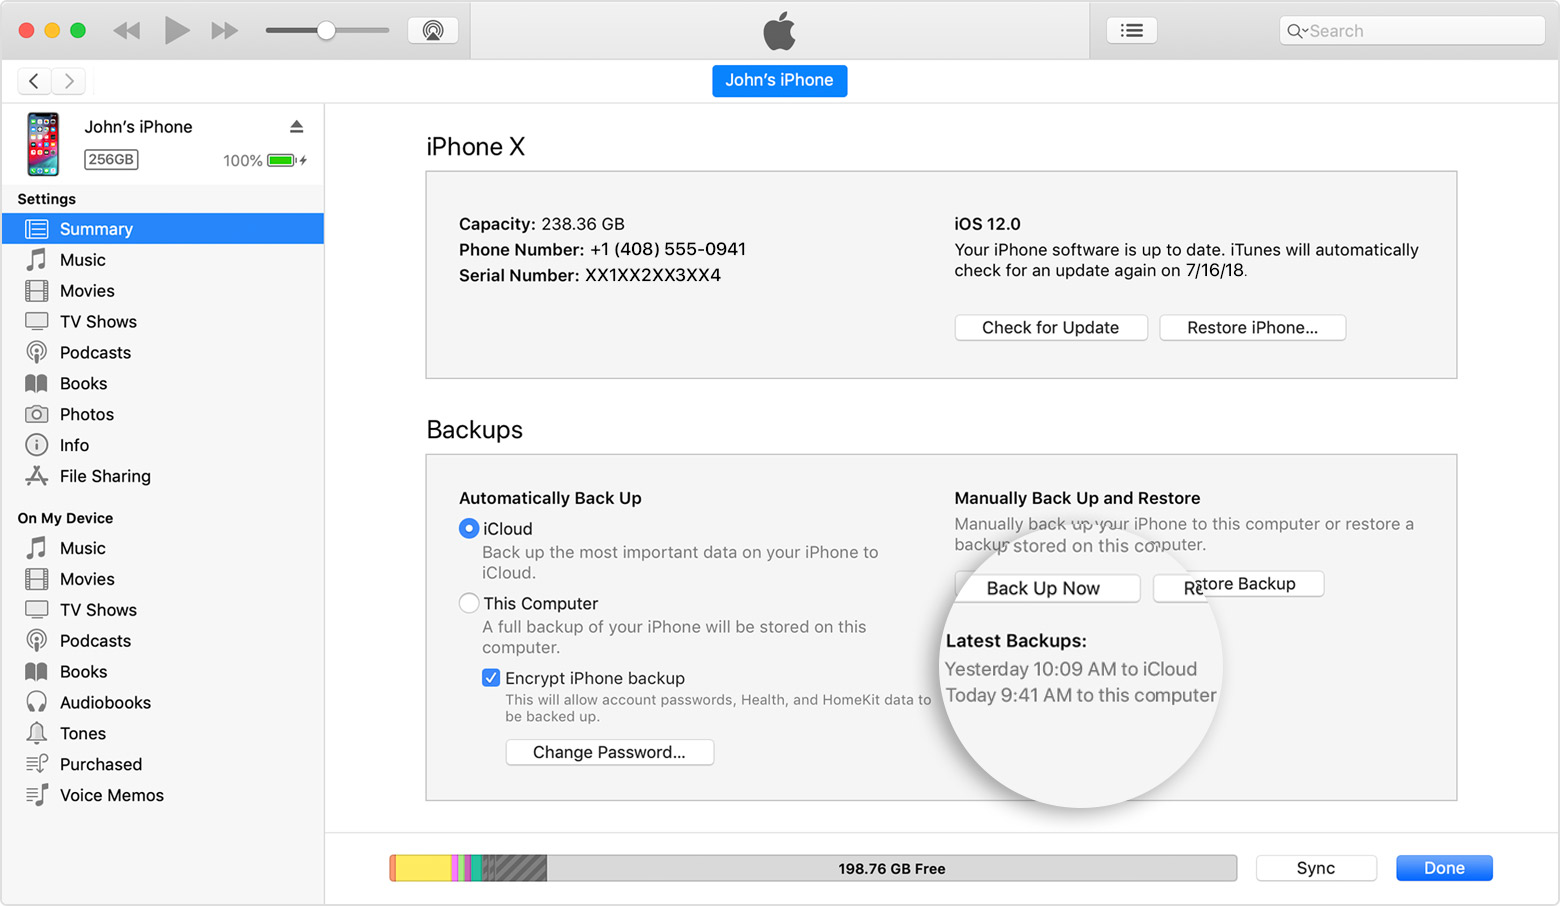Select Summary in Settings sidebar
Screen dimensions: 1560x906
pos(96,229)
